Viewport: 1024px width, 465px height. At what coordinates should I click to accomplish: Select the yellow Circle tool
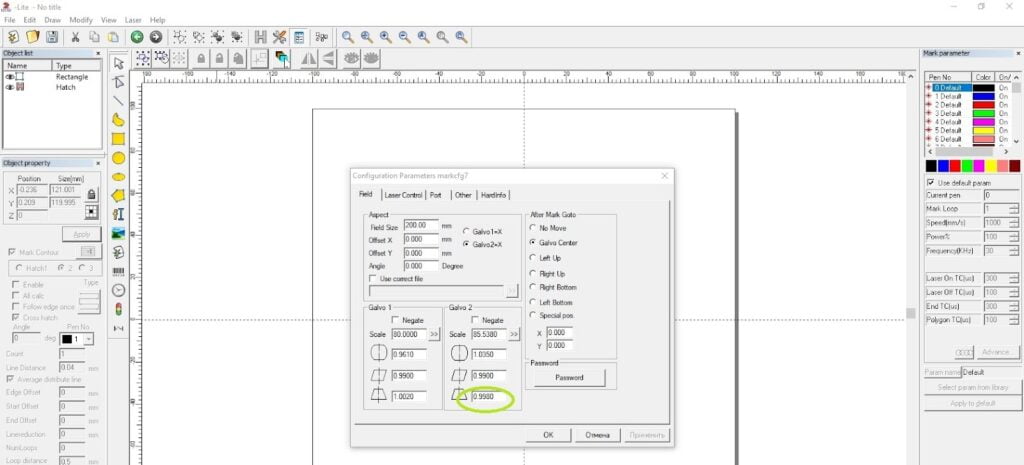tap(118, 157)
